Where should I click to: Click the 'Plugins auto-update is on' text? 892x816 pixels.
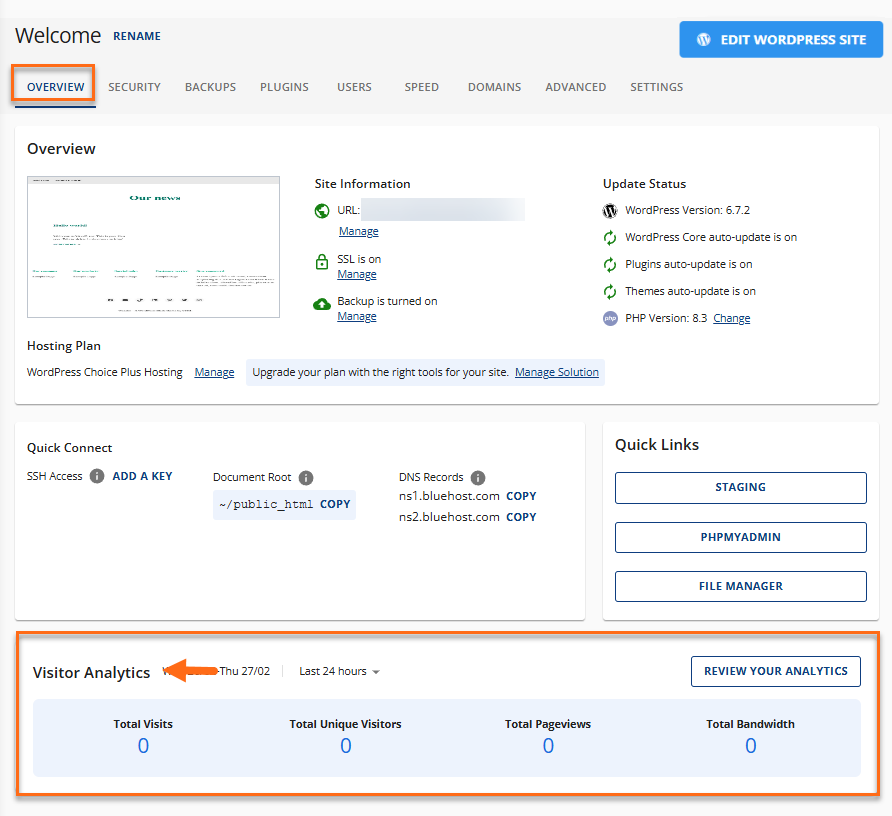[689, 265]
